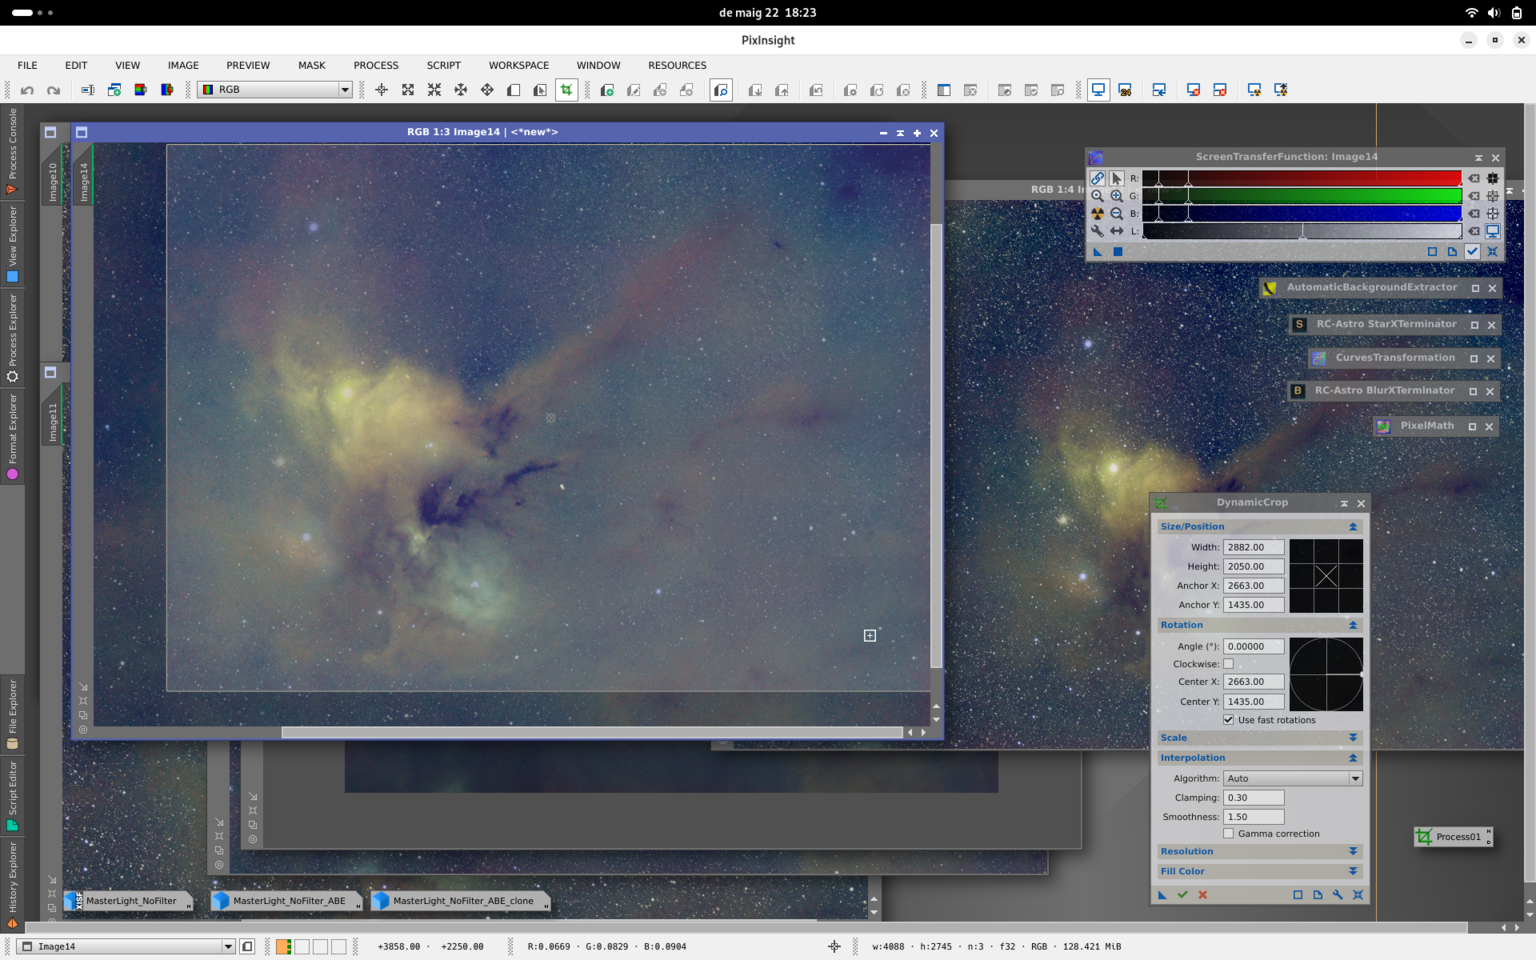Click STF zoom out magnifier icon
Image resolution: width=1536 pixels, height=960 pixels.
click(x=1116, y=213)
